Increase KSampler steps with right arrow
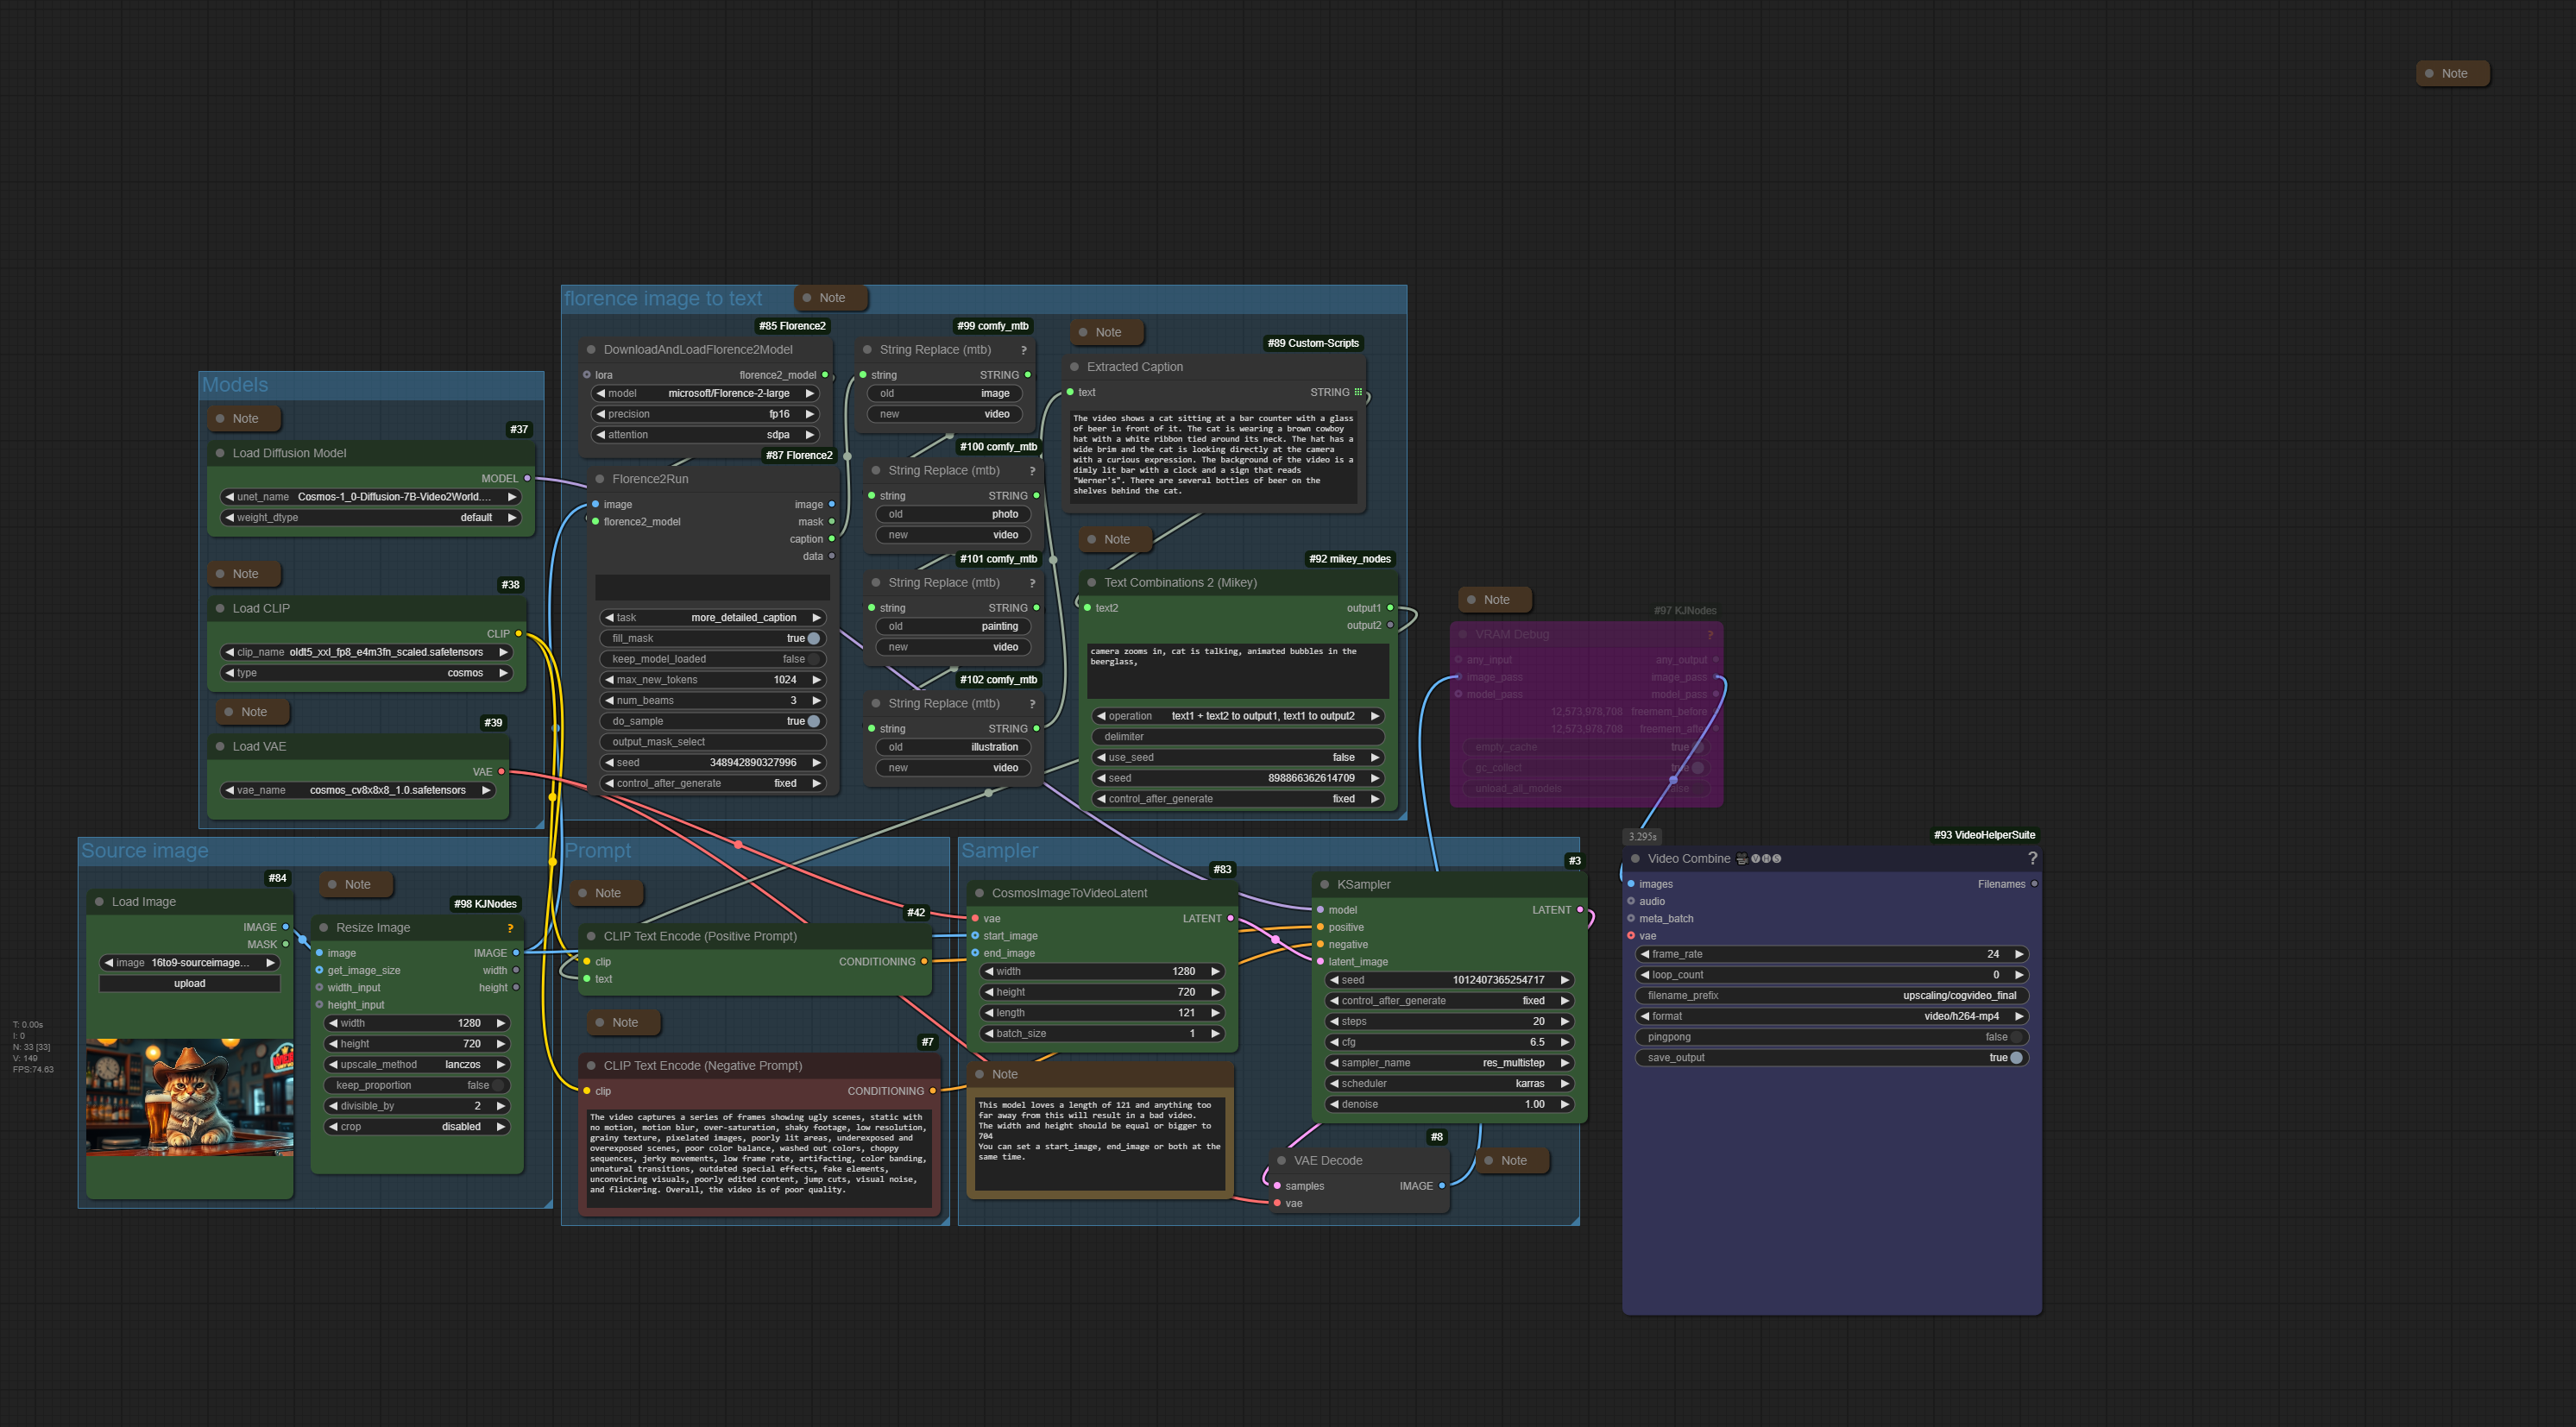2576x1427 pixels. tap(1564, 1021)
